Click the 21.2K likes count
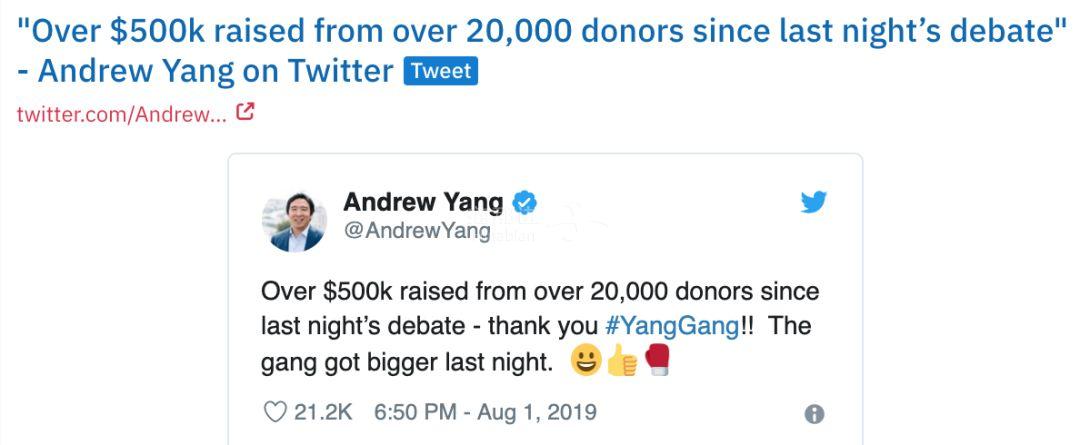The width and height of the screenshot is (1080, 445). [323, 412]
